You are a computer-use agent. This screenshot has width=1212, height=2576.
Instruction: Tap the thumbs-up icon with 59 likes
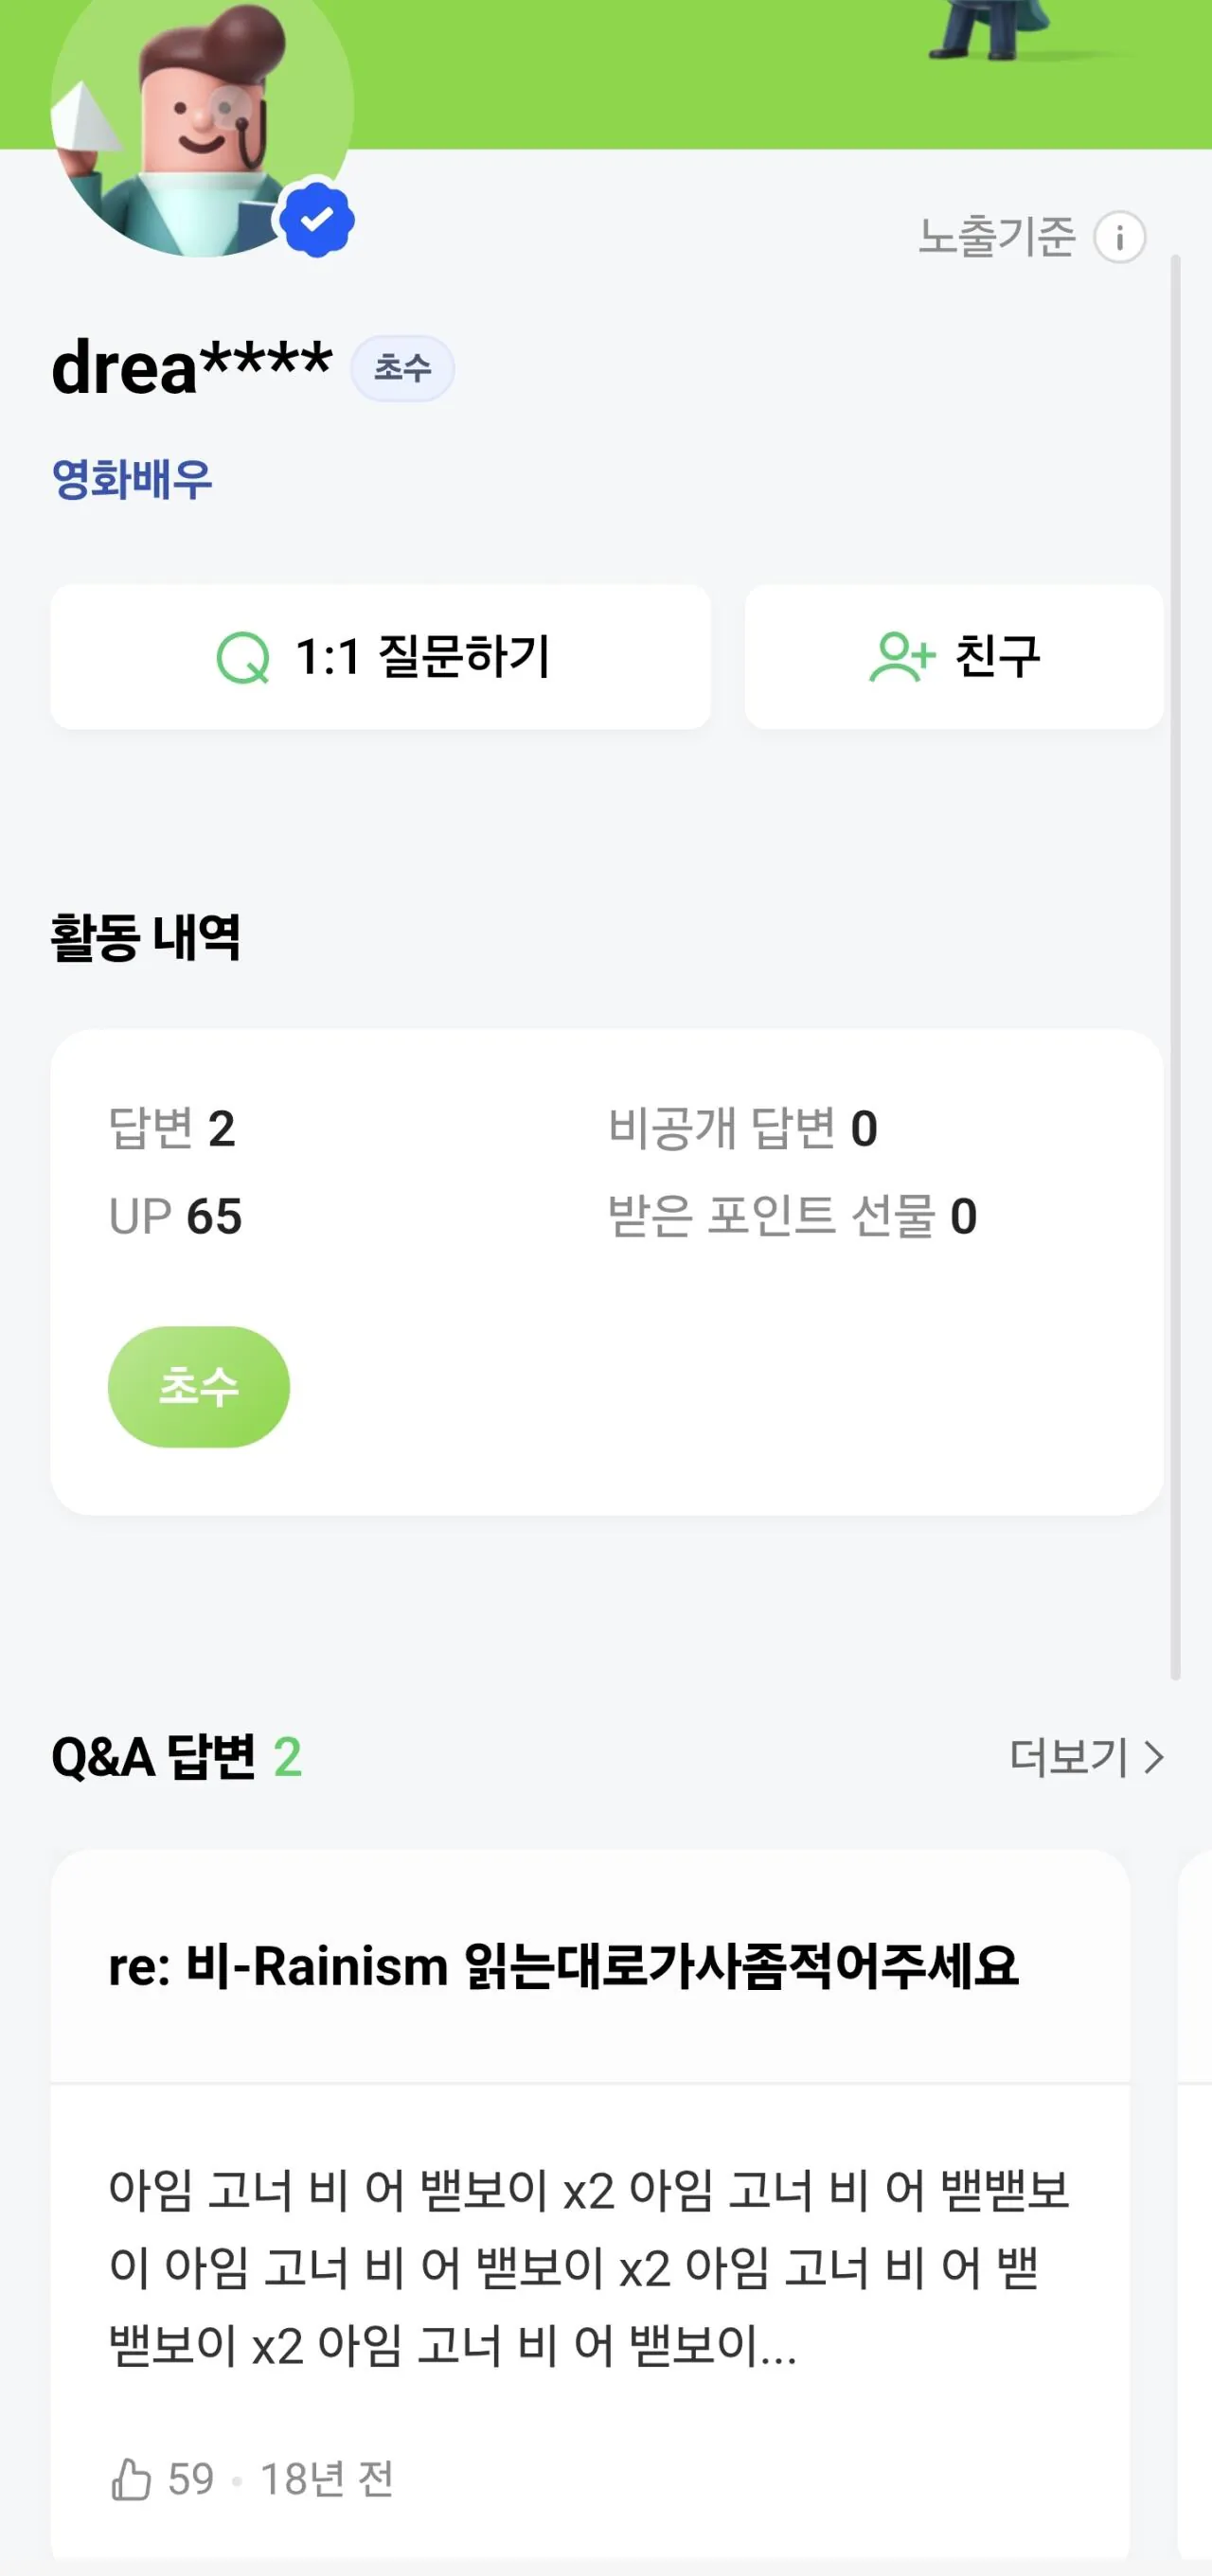pyautogui.click(x=131, y=2480)
